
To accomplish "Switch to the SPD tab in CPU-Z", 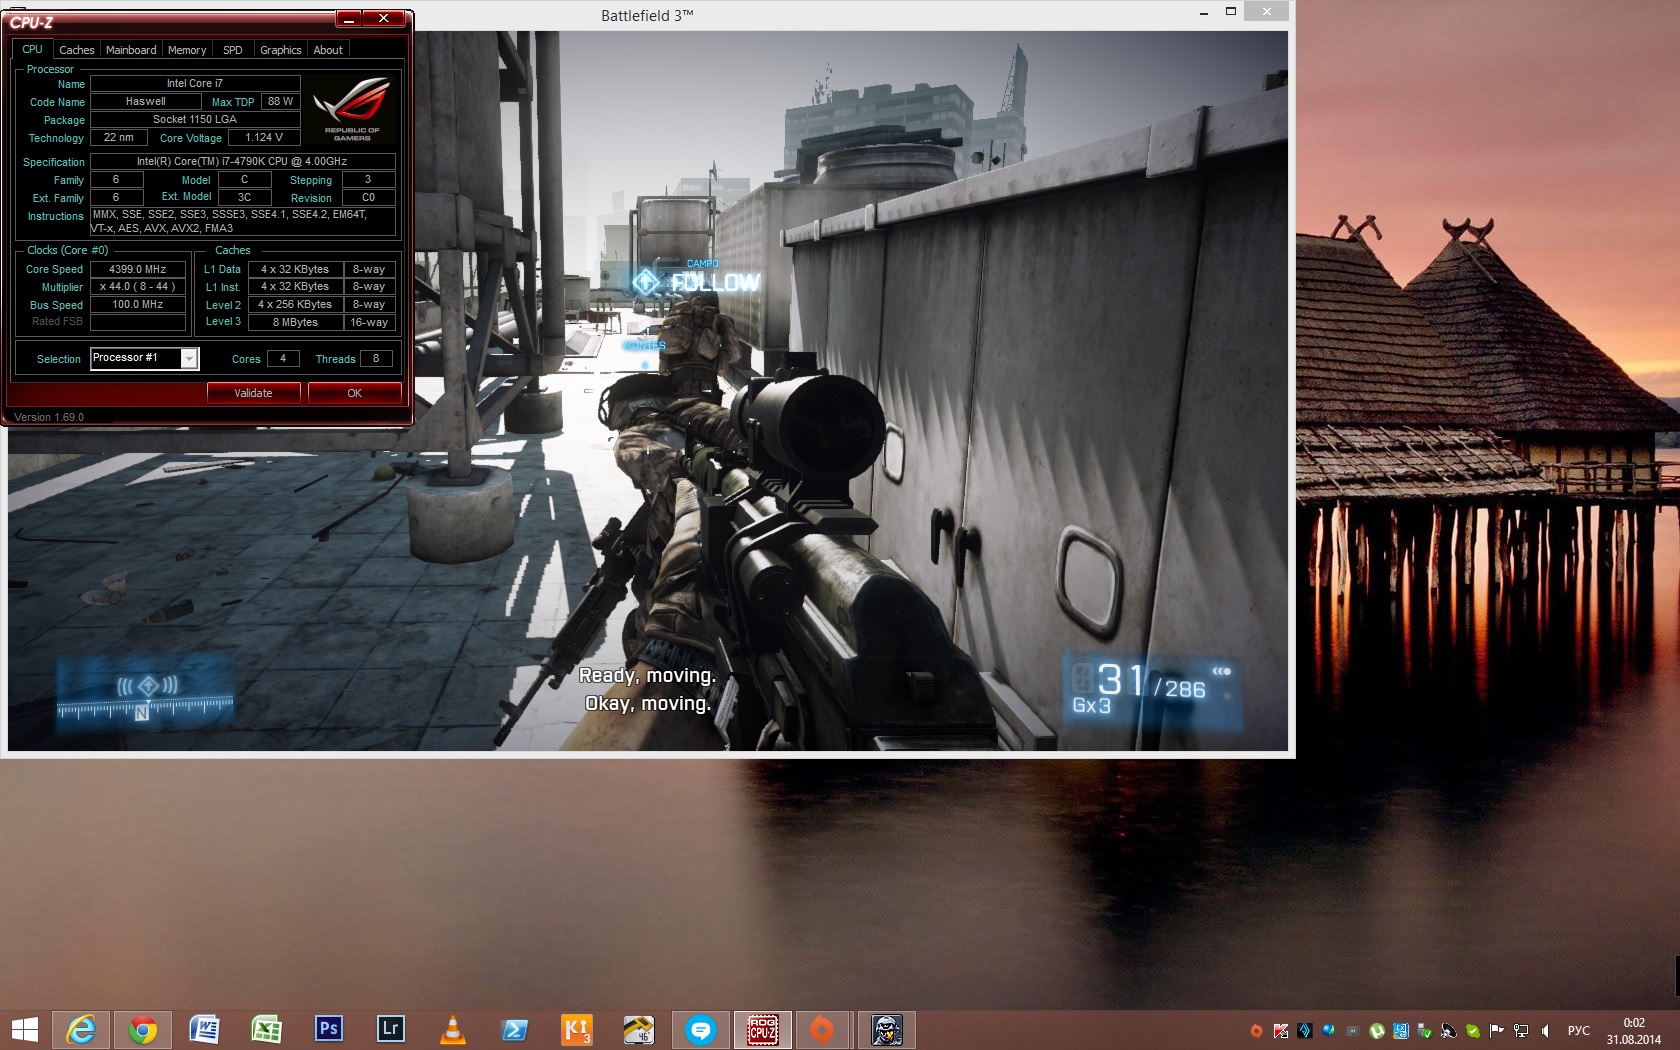I will tap(233, 50).
